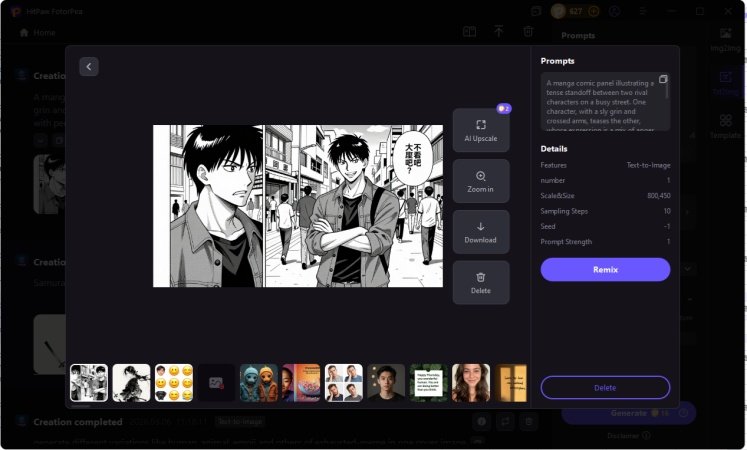The image size is (747, 450).
Task: Open the emoji faces thumbnail
Action: tap(174, 383)
